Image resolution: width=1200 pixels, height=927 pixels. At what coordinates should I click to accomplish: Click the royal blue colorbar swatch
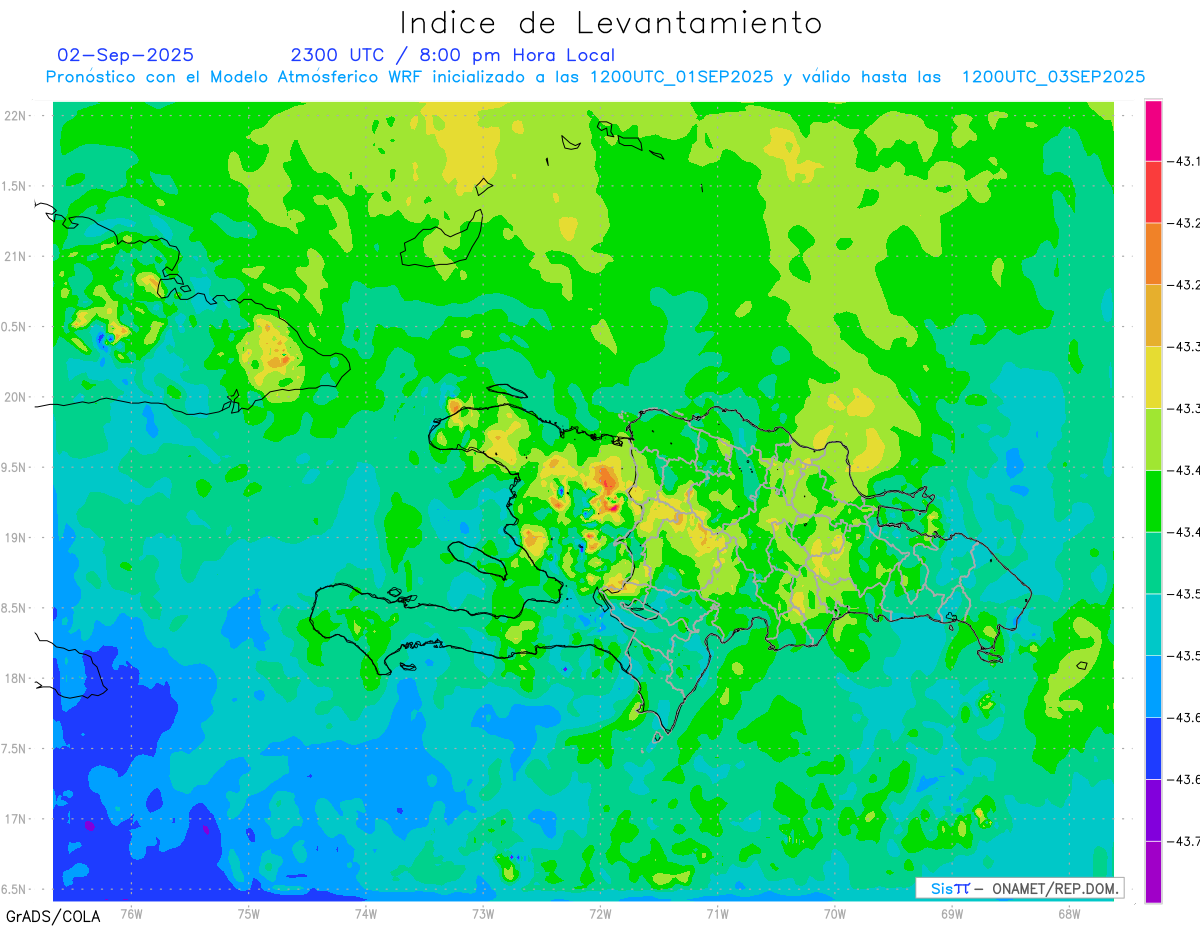[x=1153, y=748]
